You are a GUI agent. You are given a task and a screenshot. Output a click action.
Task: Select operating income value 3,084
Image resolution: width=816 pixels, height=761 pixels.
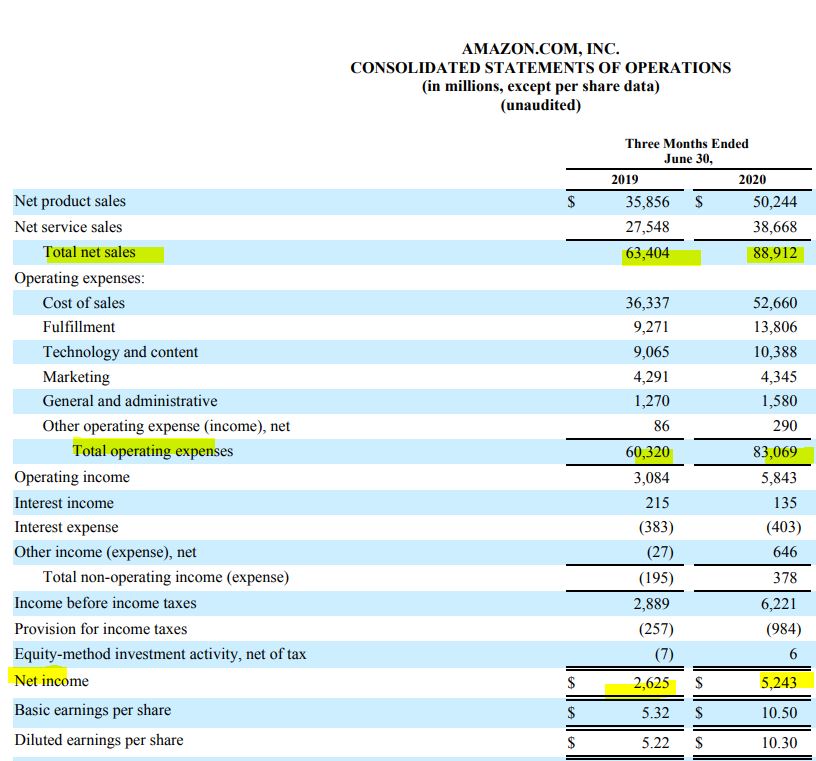651,478
